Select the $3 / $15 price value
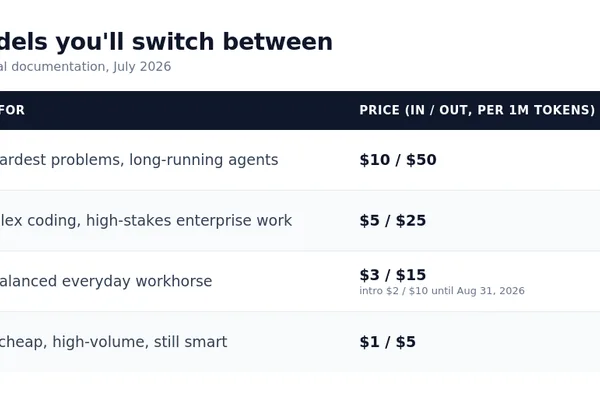The image size is (600, 400). pyautogui.click(x=393, y=275)
